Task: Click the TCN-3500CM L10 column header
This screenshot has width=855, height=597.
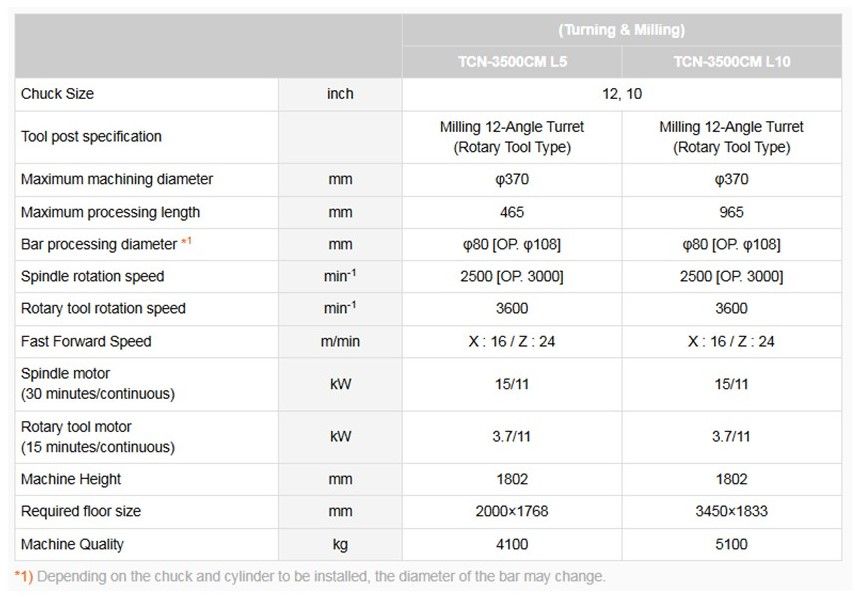Action: pos(731,61)
